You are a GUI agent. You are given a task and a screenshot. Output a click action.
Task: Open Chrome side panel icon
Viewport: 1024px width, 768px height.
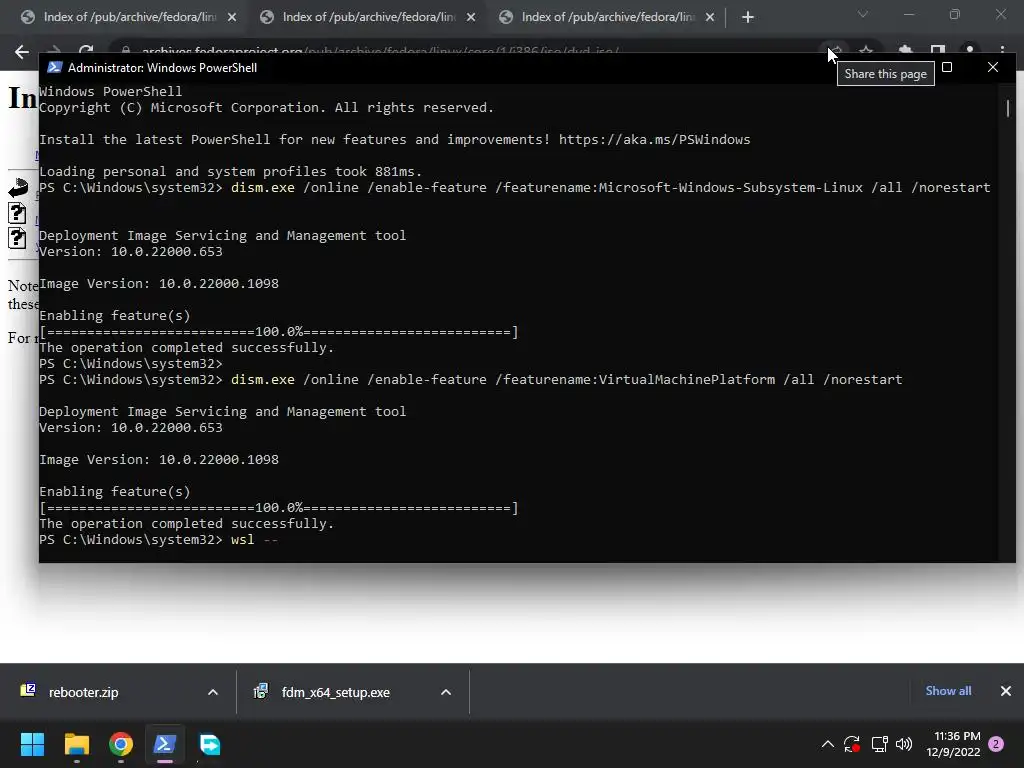pos(938,50)
